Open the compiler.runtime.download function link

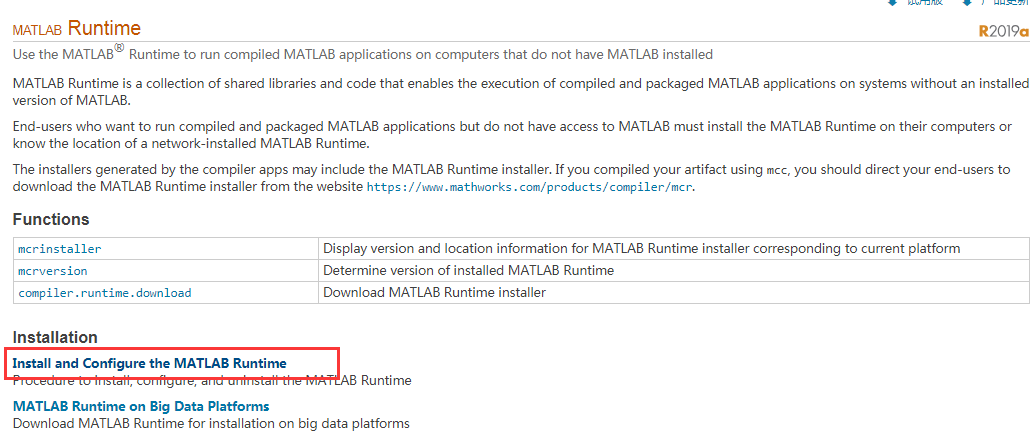(105, 292)
